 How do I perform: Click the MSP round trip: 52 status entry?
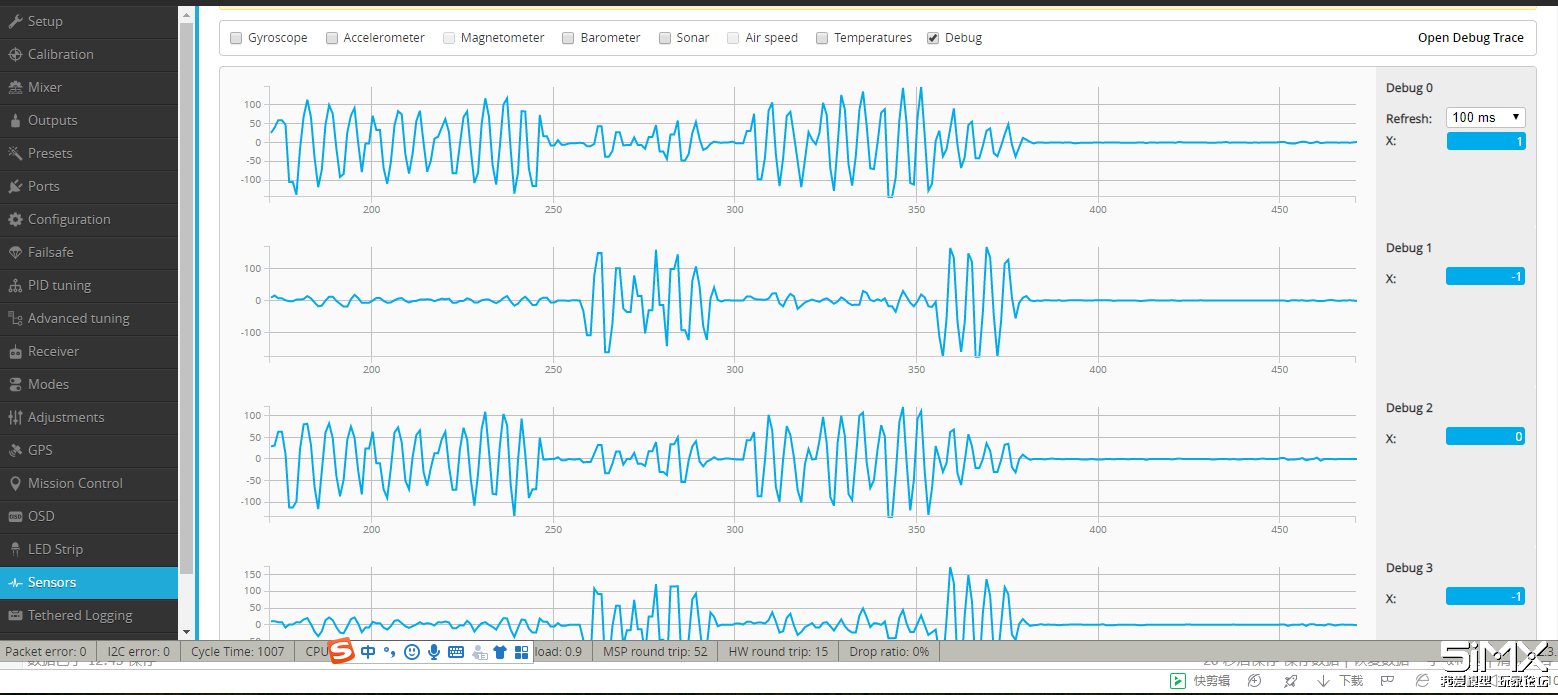pyautogui.click(x=655, y=651)
